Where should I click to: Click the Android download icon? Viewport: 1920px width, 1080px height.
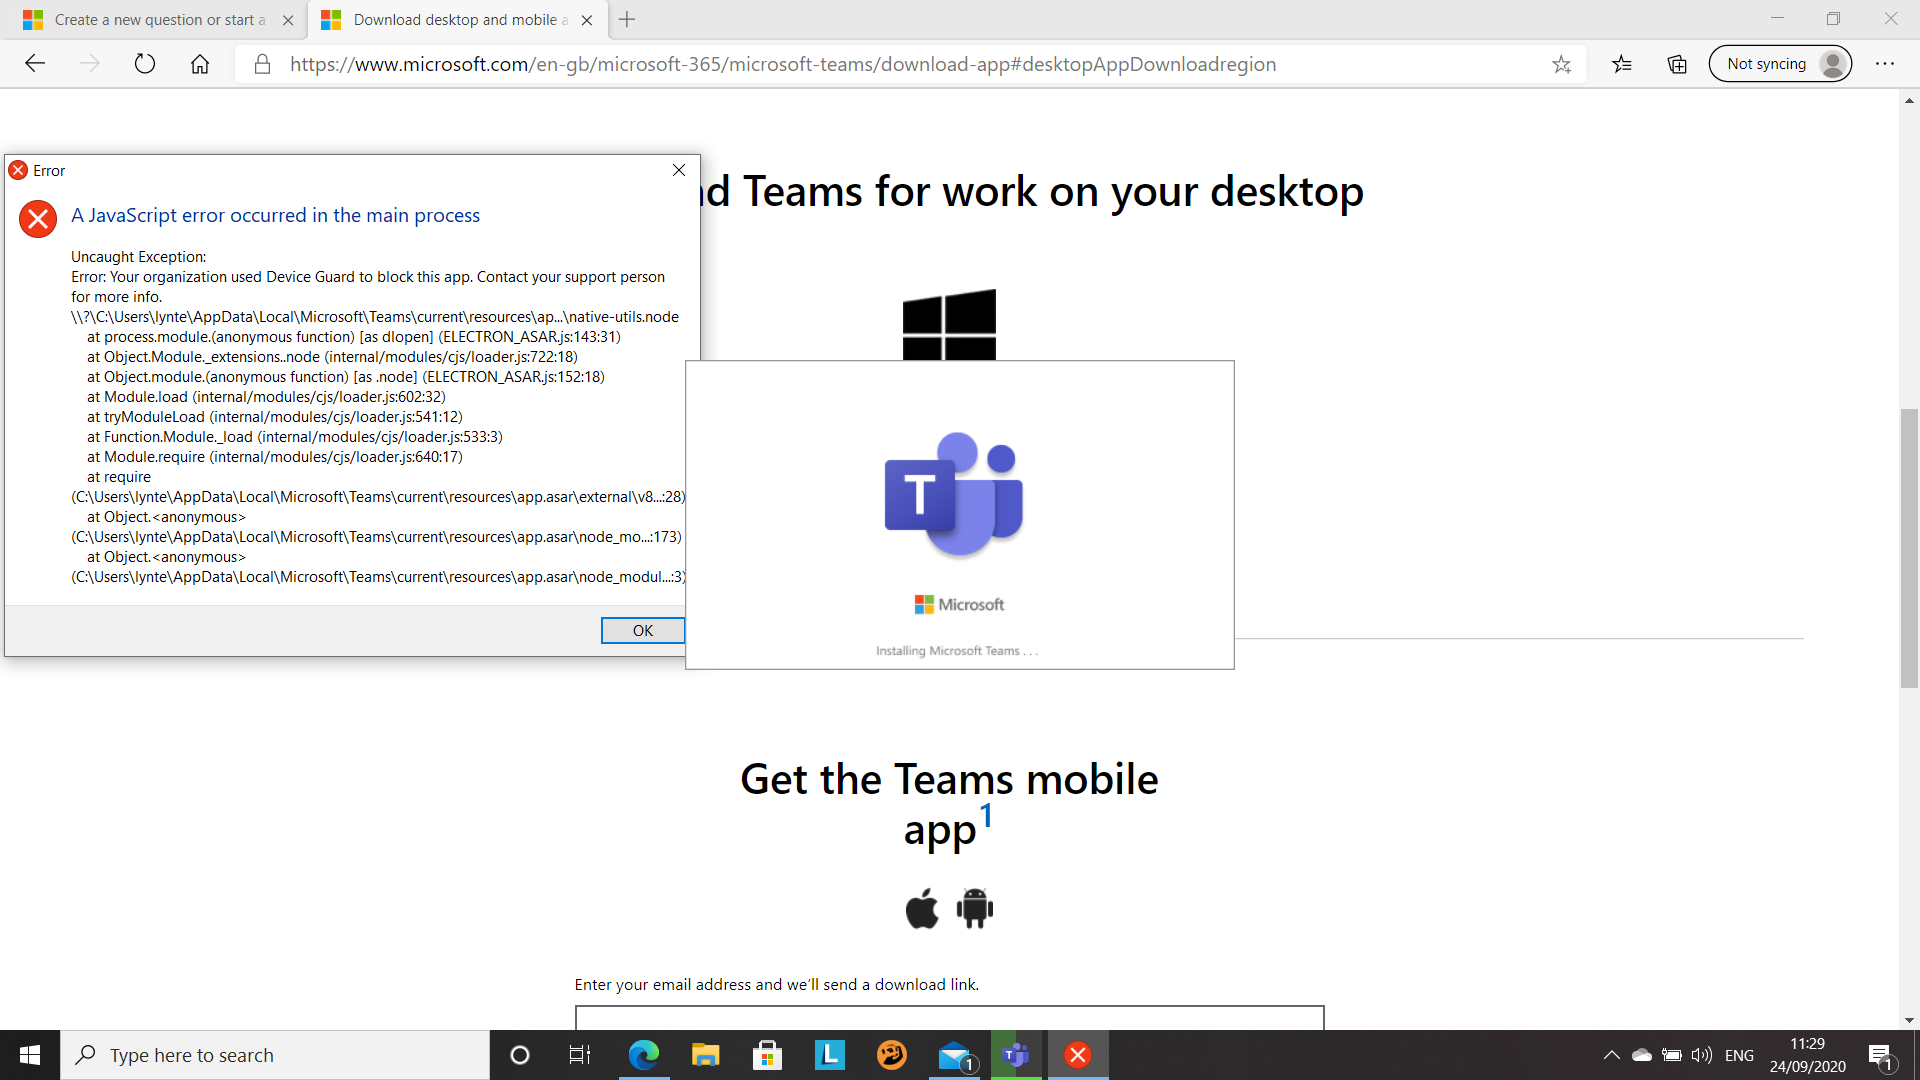(x=974, y=908)
